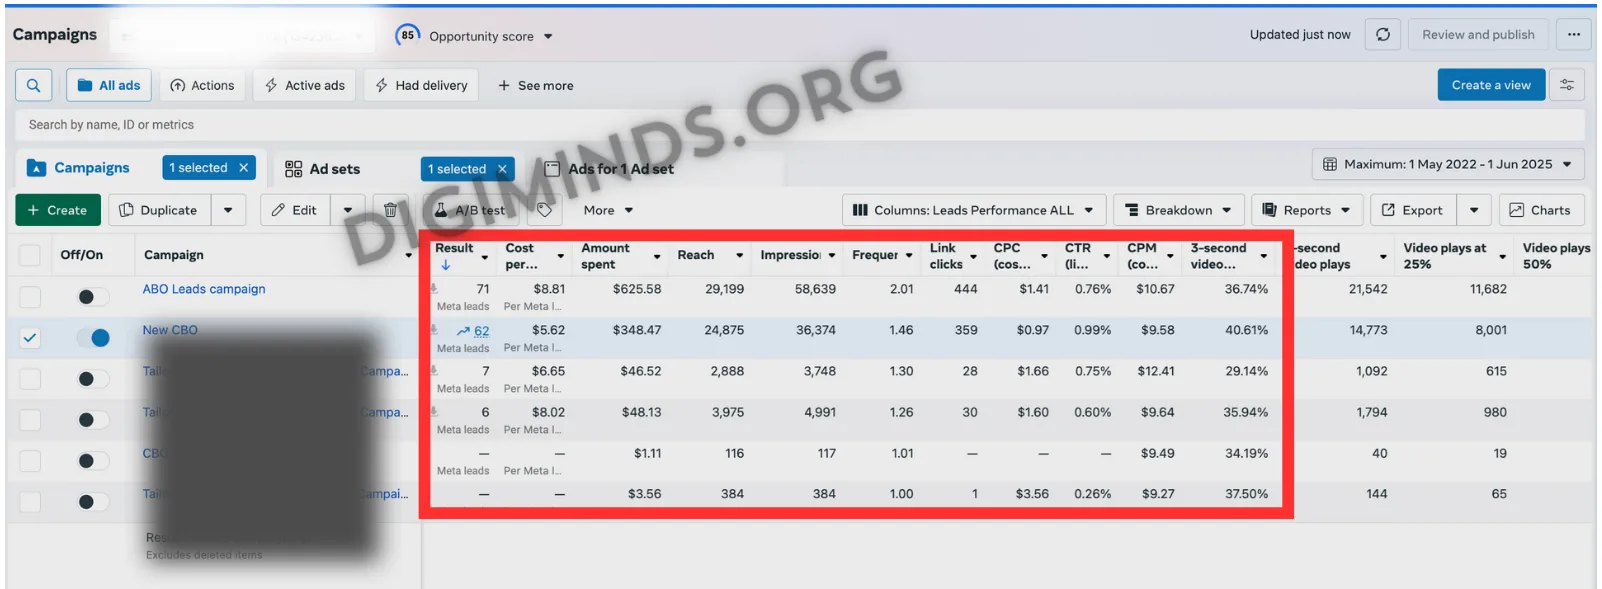Toggle the campaign that spent $3.56
Viewport: 1602px width, 589px height.
pos(92,502)
